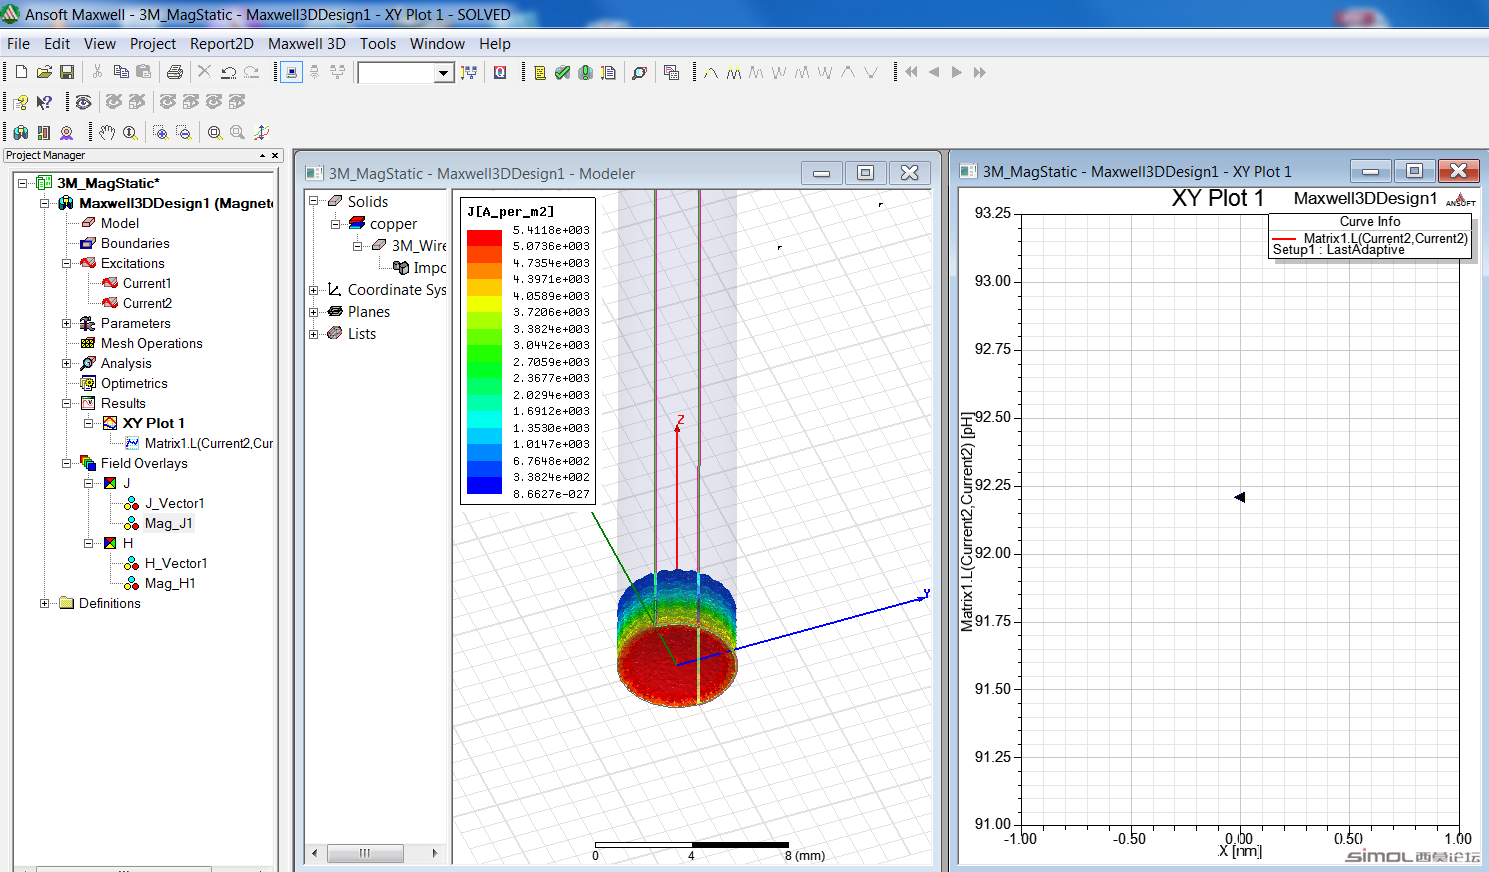This screenshot has height=872, width=1489.
Task: Open the Maxwell 3D menu
Action: (x=307, y=44)
